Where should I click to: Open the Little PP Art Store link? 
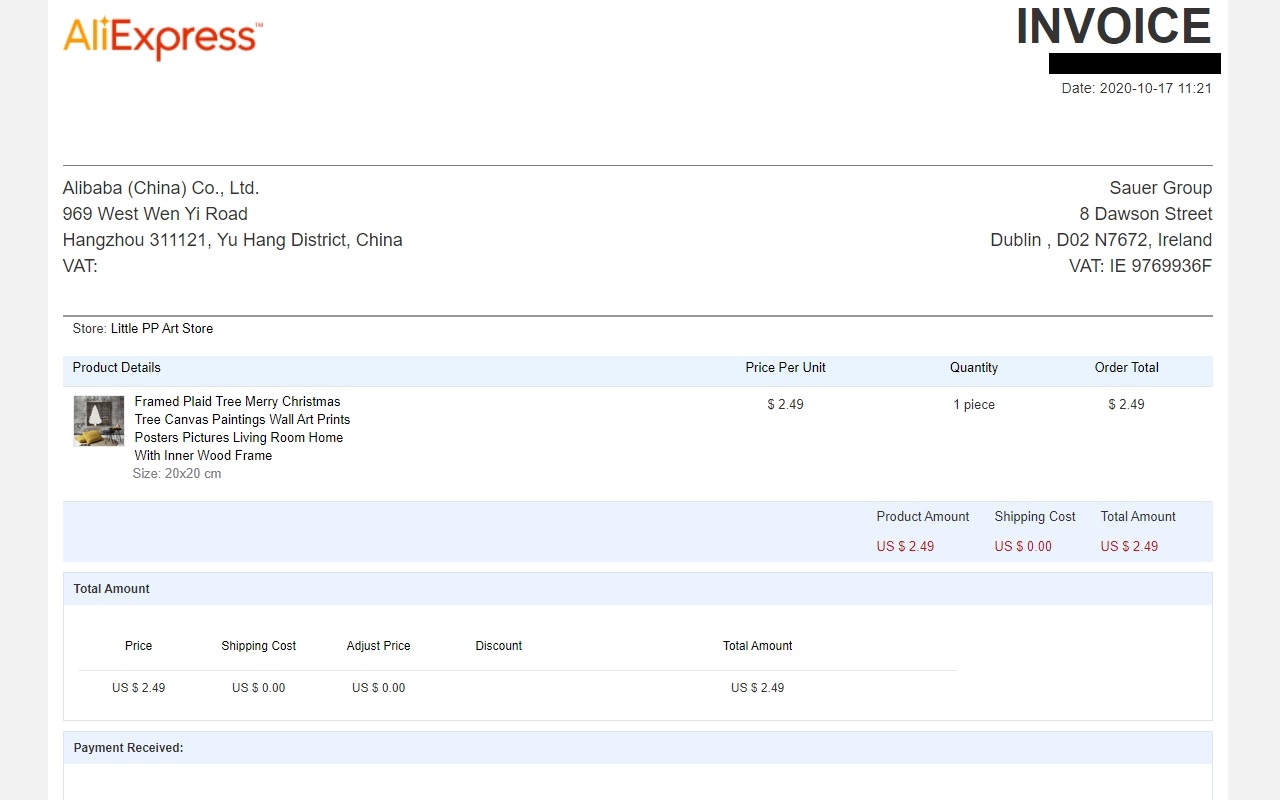(x=161, y=328)
